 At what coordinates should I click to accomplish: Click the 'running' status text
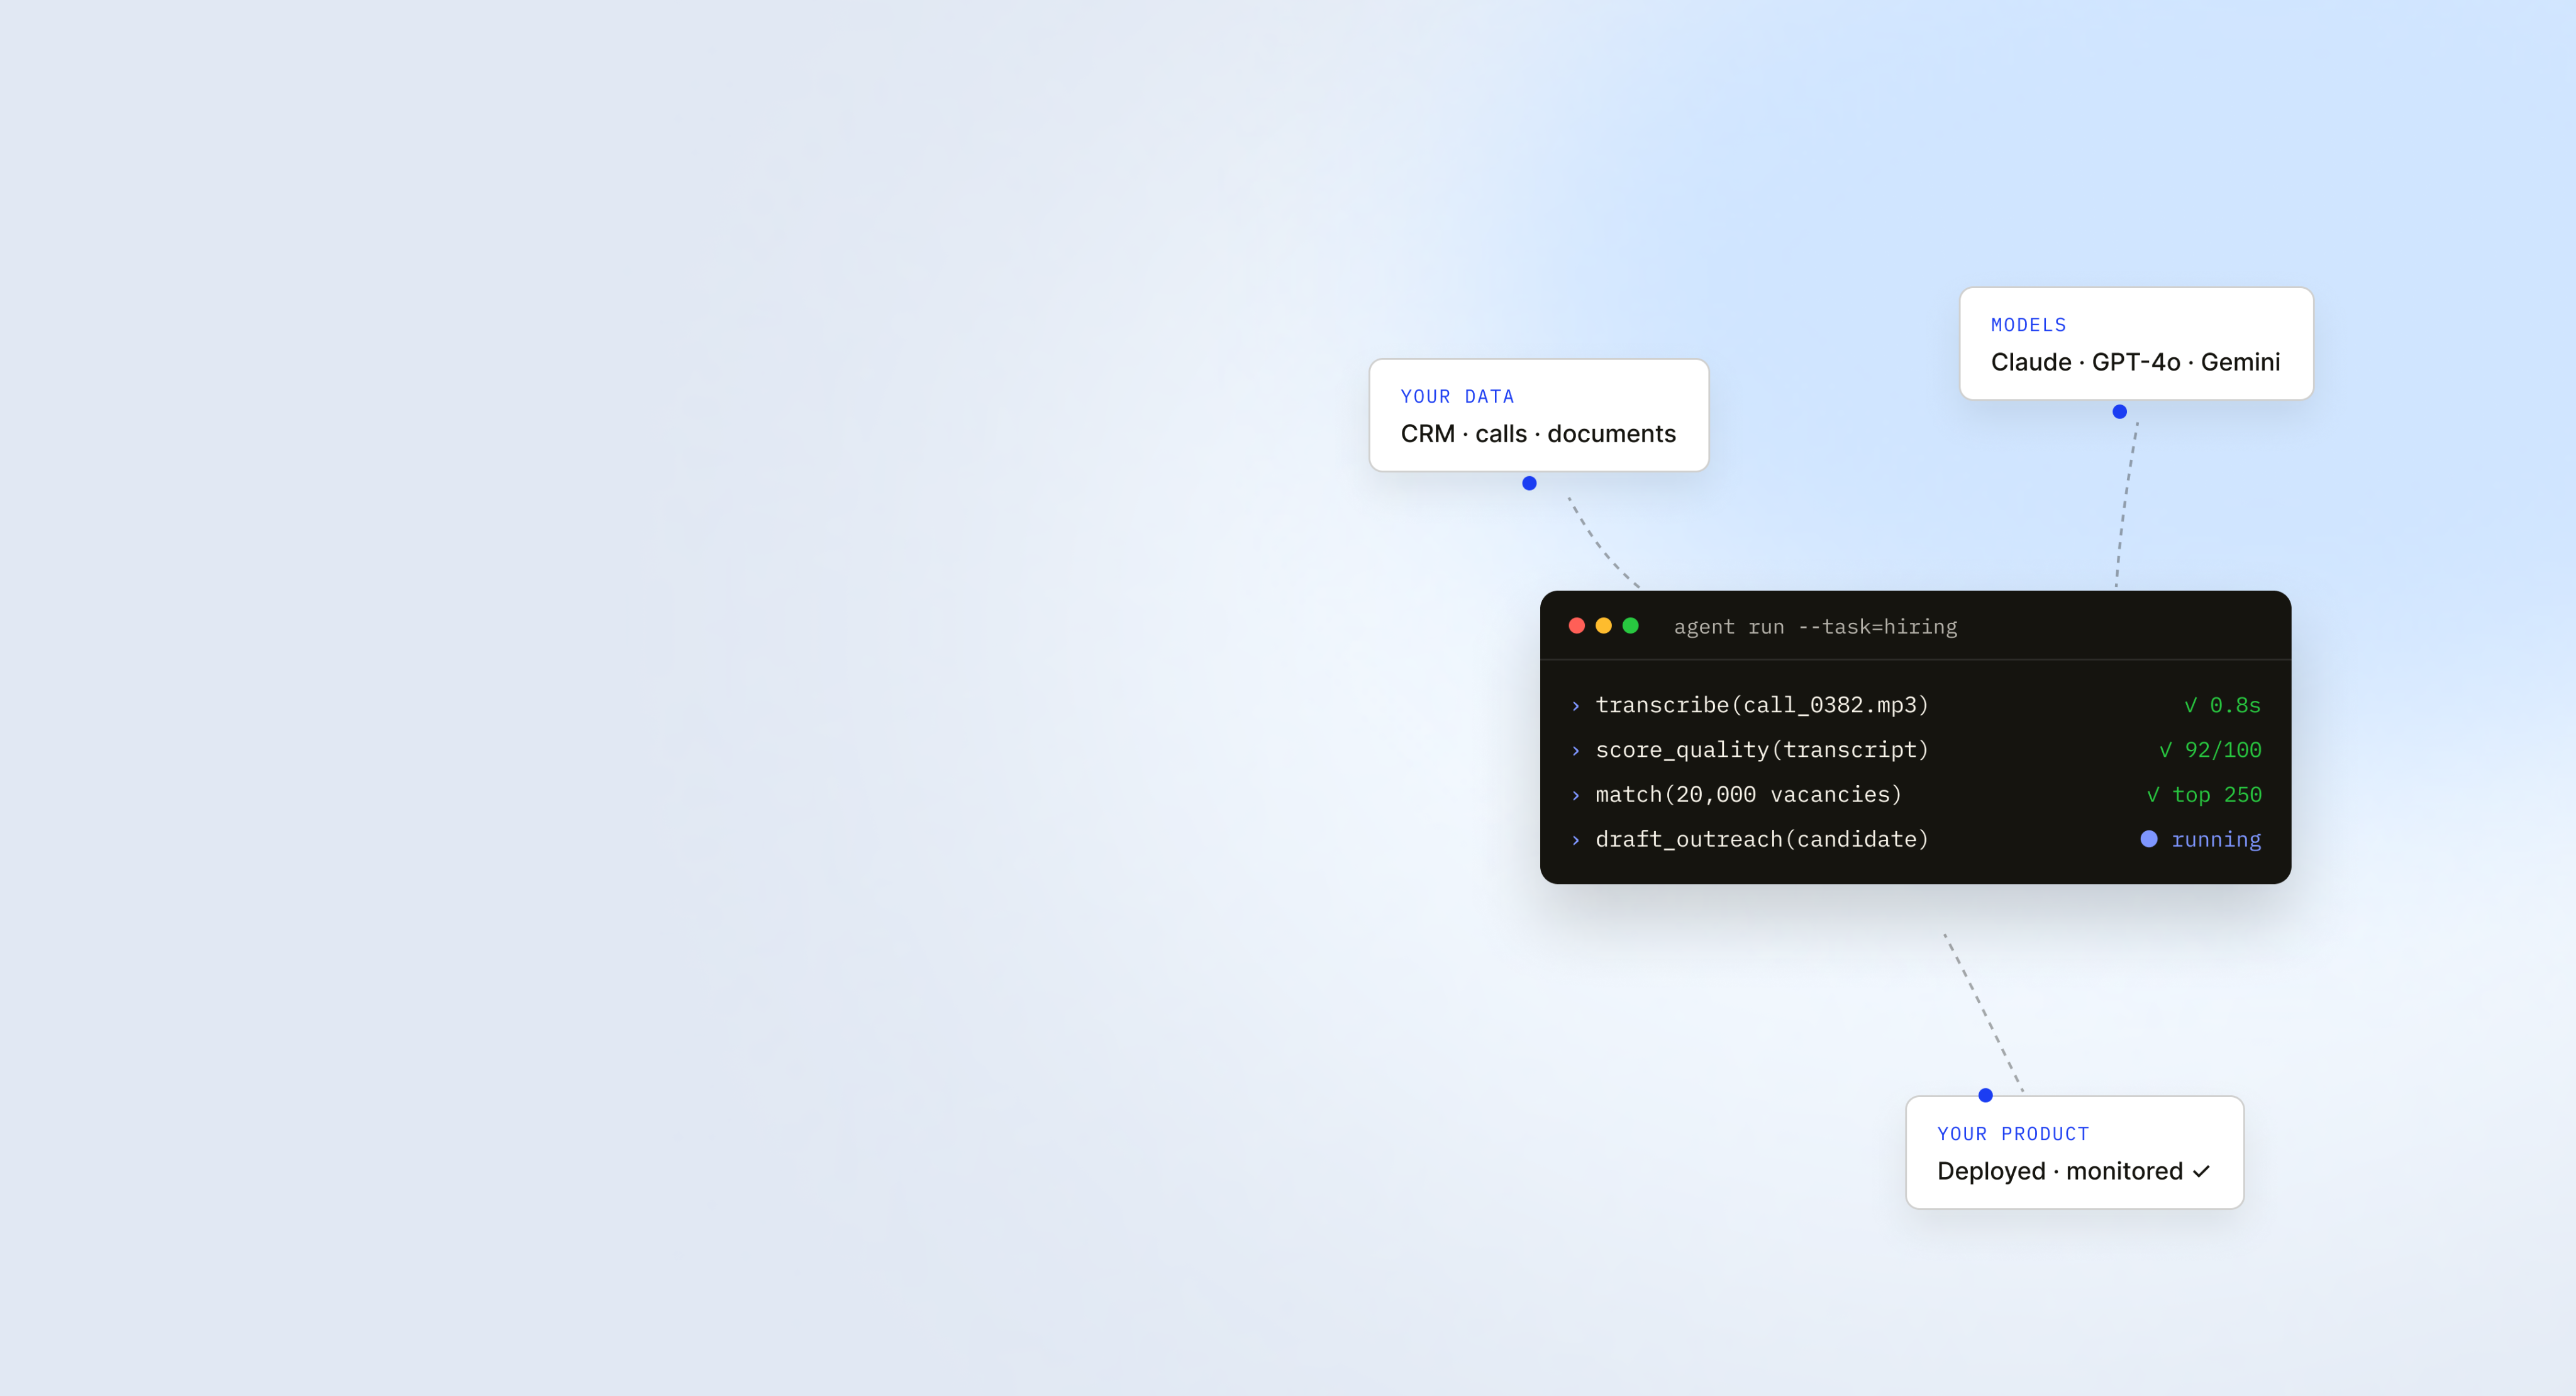(2216, 840)
